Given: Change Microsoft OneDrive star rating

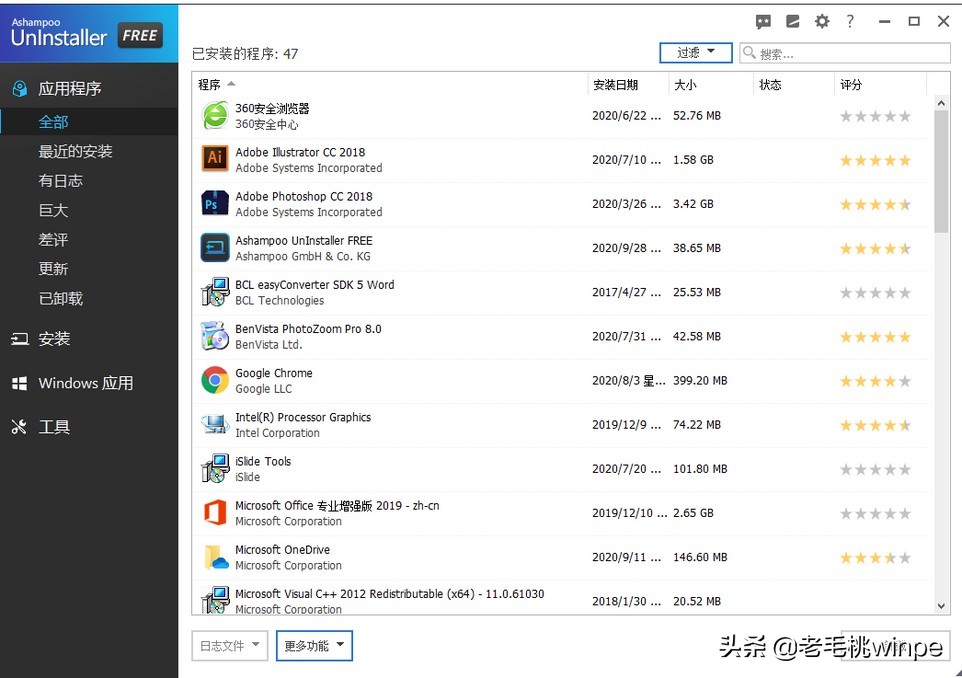Looking at the screenshot, I should [875, 558].
